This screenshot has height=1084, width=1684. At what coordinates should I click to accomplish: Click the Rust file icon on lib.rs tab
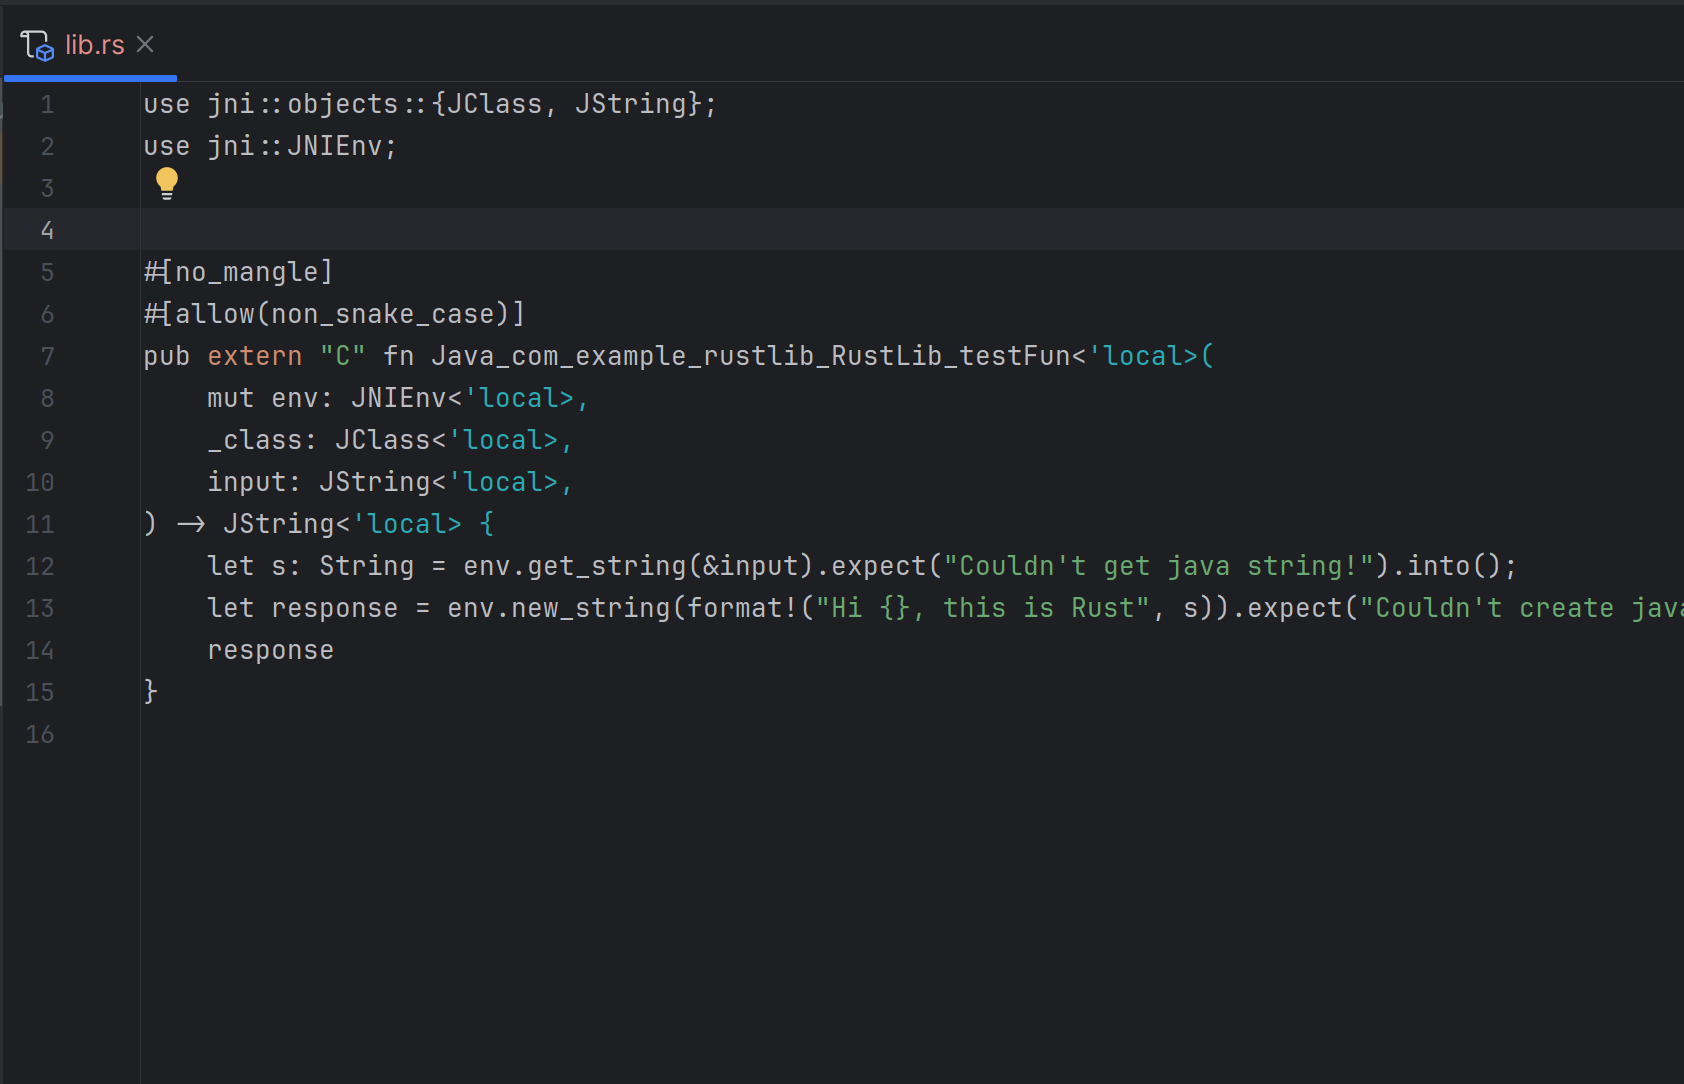37,45
